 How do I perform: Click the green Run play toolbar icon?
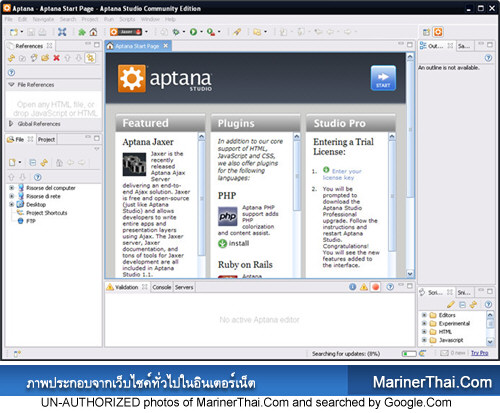click(x=193, y=32)
